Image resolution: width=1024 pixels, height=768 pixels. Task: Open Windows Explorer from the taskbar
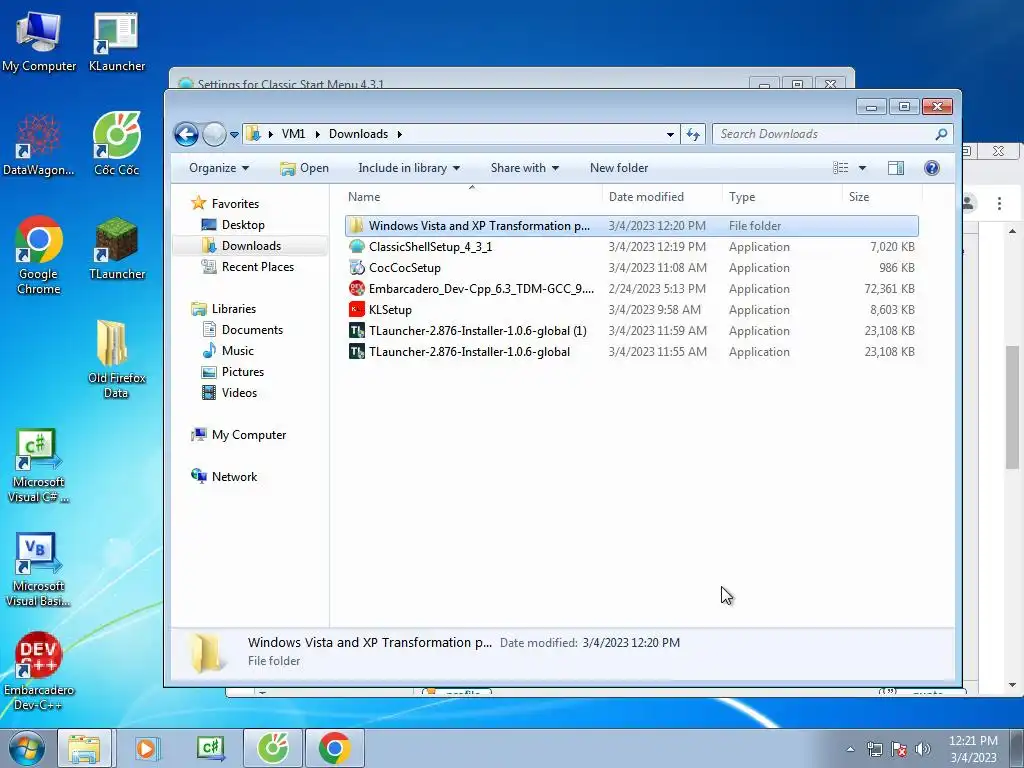84,748
